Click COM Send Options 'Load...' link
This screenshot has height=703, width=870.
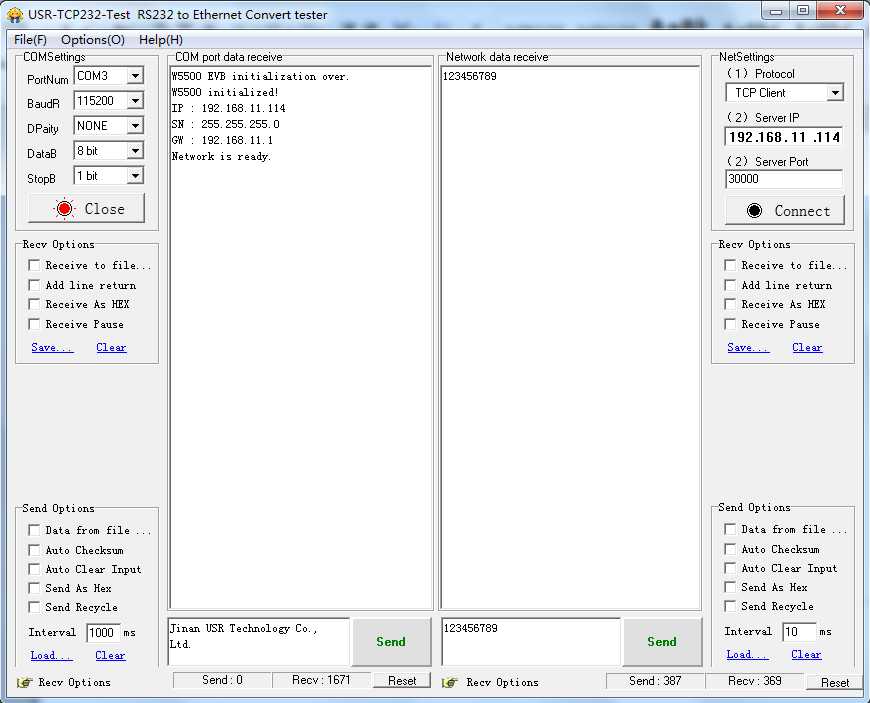pos(51,655)
